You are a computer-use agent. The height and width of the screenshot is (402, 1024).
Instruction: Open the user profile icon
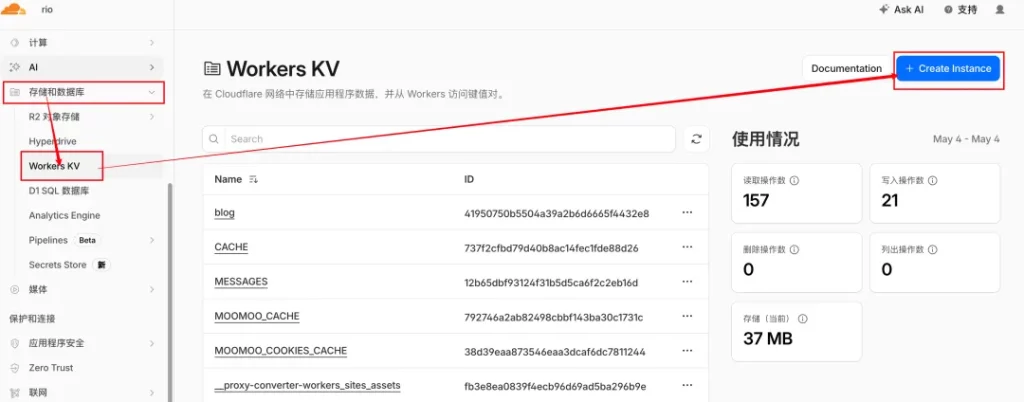point(1000,10)
